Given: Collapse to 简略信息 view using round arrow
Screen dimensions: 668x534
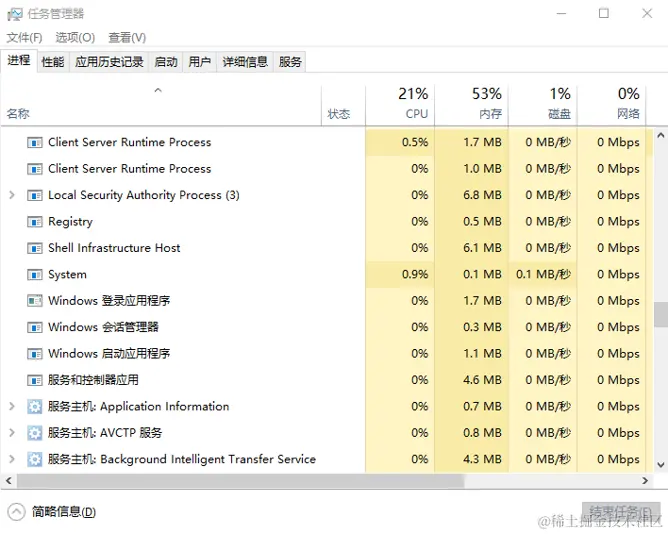Looking at the screenshot, I should coord(17,512).
